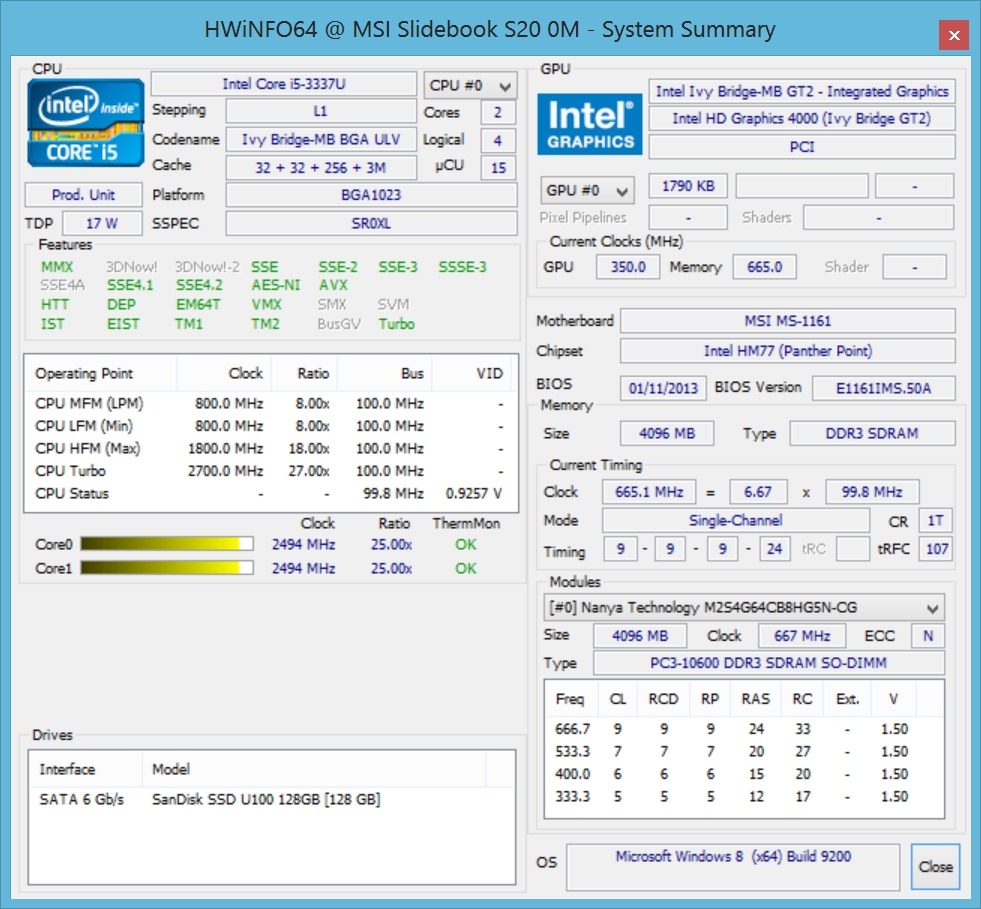Select the Intel Core i5-3337U name field

click(284, 84)
